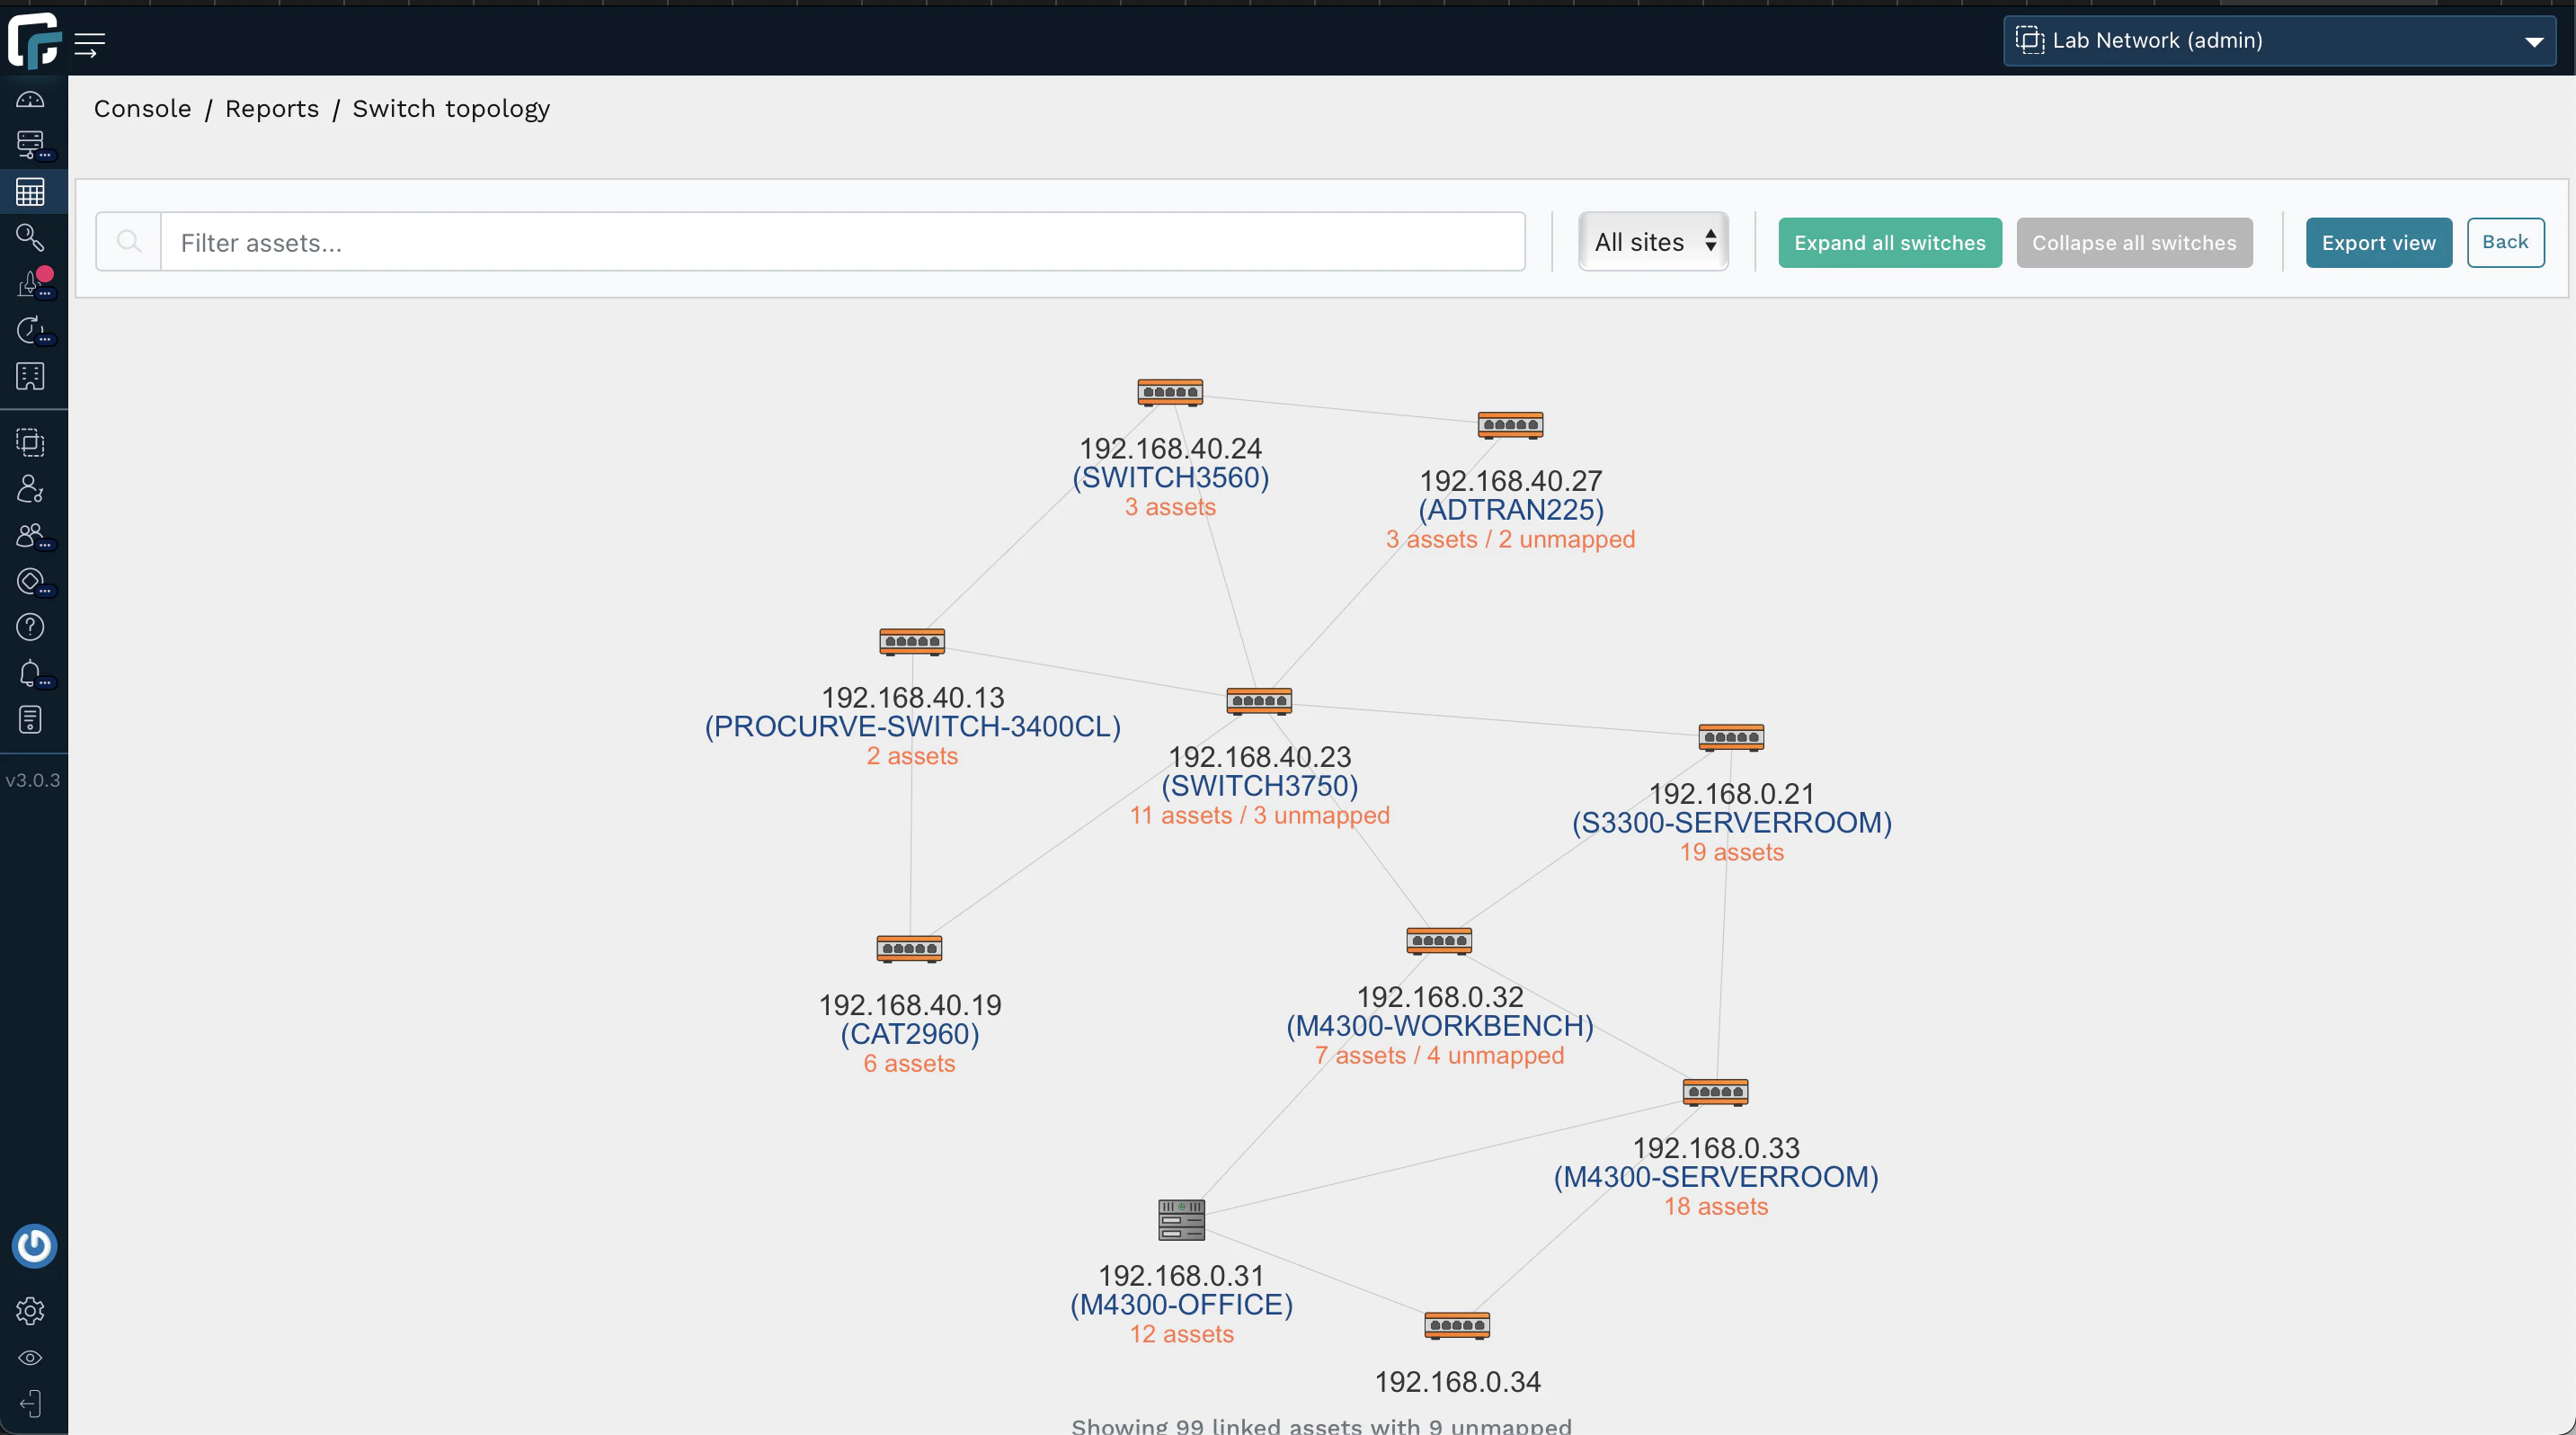Click the logout arrow icon at sidebar bottom
Image resolution: width=2576 pixels, height=1435 pixels.
pyautogui.click(x=30, y=1403)
